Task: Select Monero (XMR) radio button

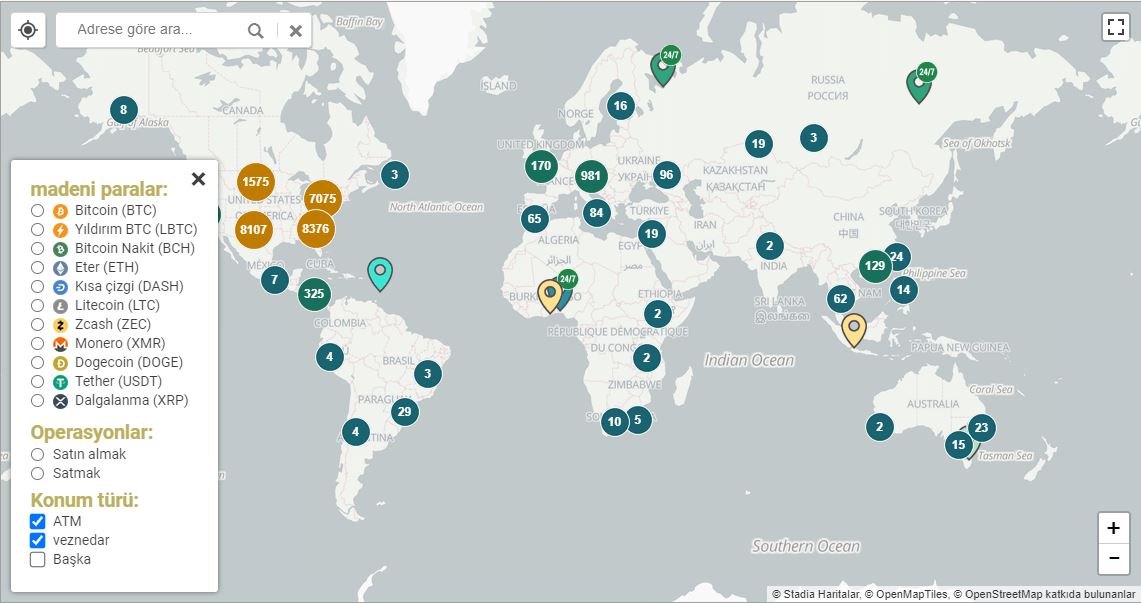Action: 37,343
